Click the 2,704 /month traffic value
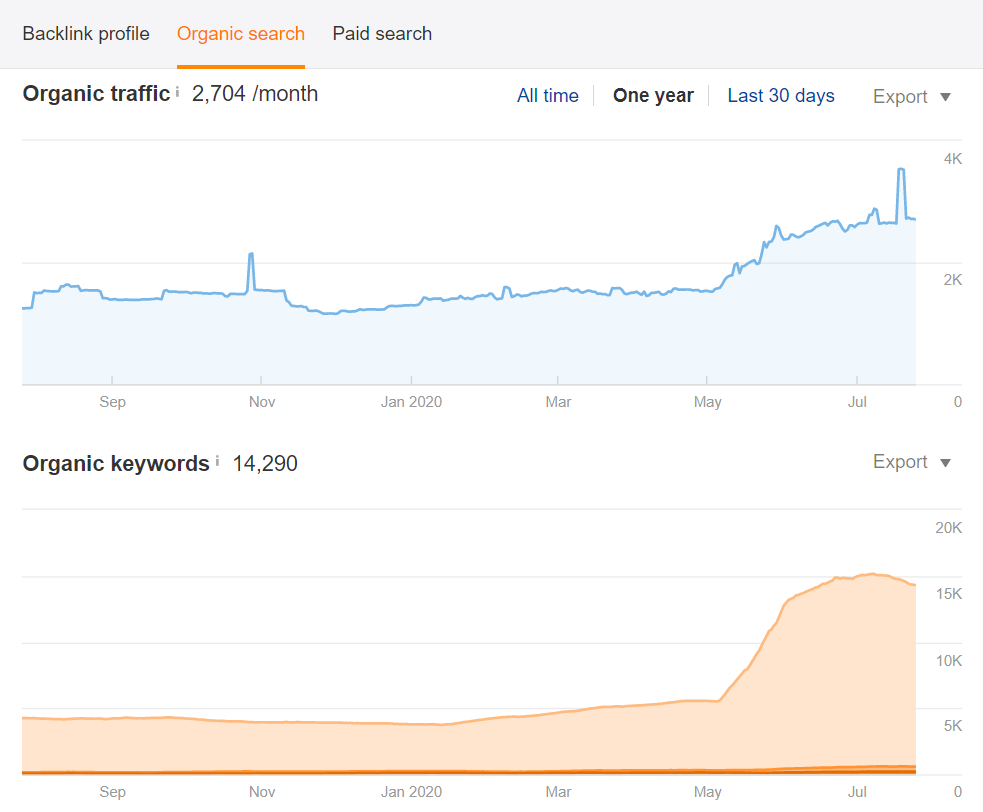The image size is (983, 812). 255,93
